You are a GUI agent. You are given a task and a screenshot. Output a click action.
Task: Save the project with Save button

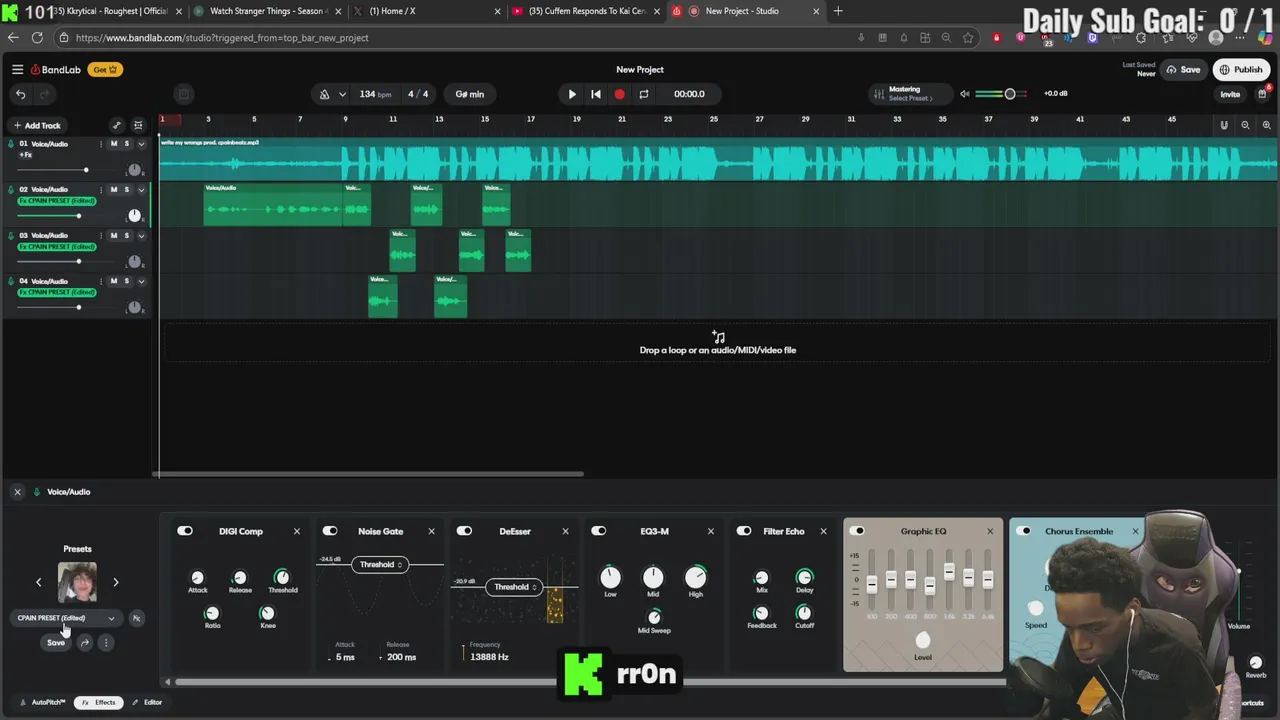[1183, 70]
